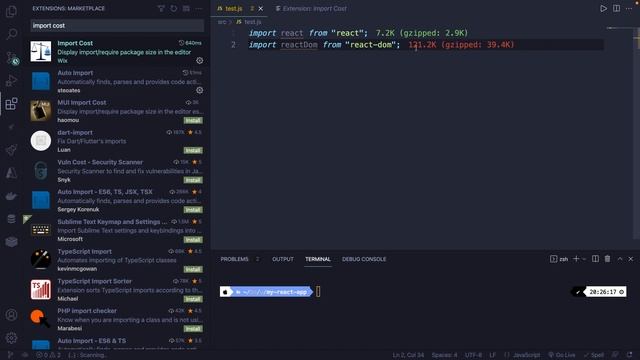Select the Import Cost extension by Wix

pos(117,51)
